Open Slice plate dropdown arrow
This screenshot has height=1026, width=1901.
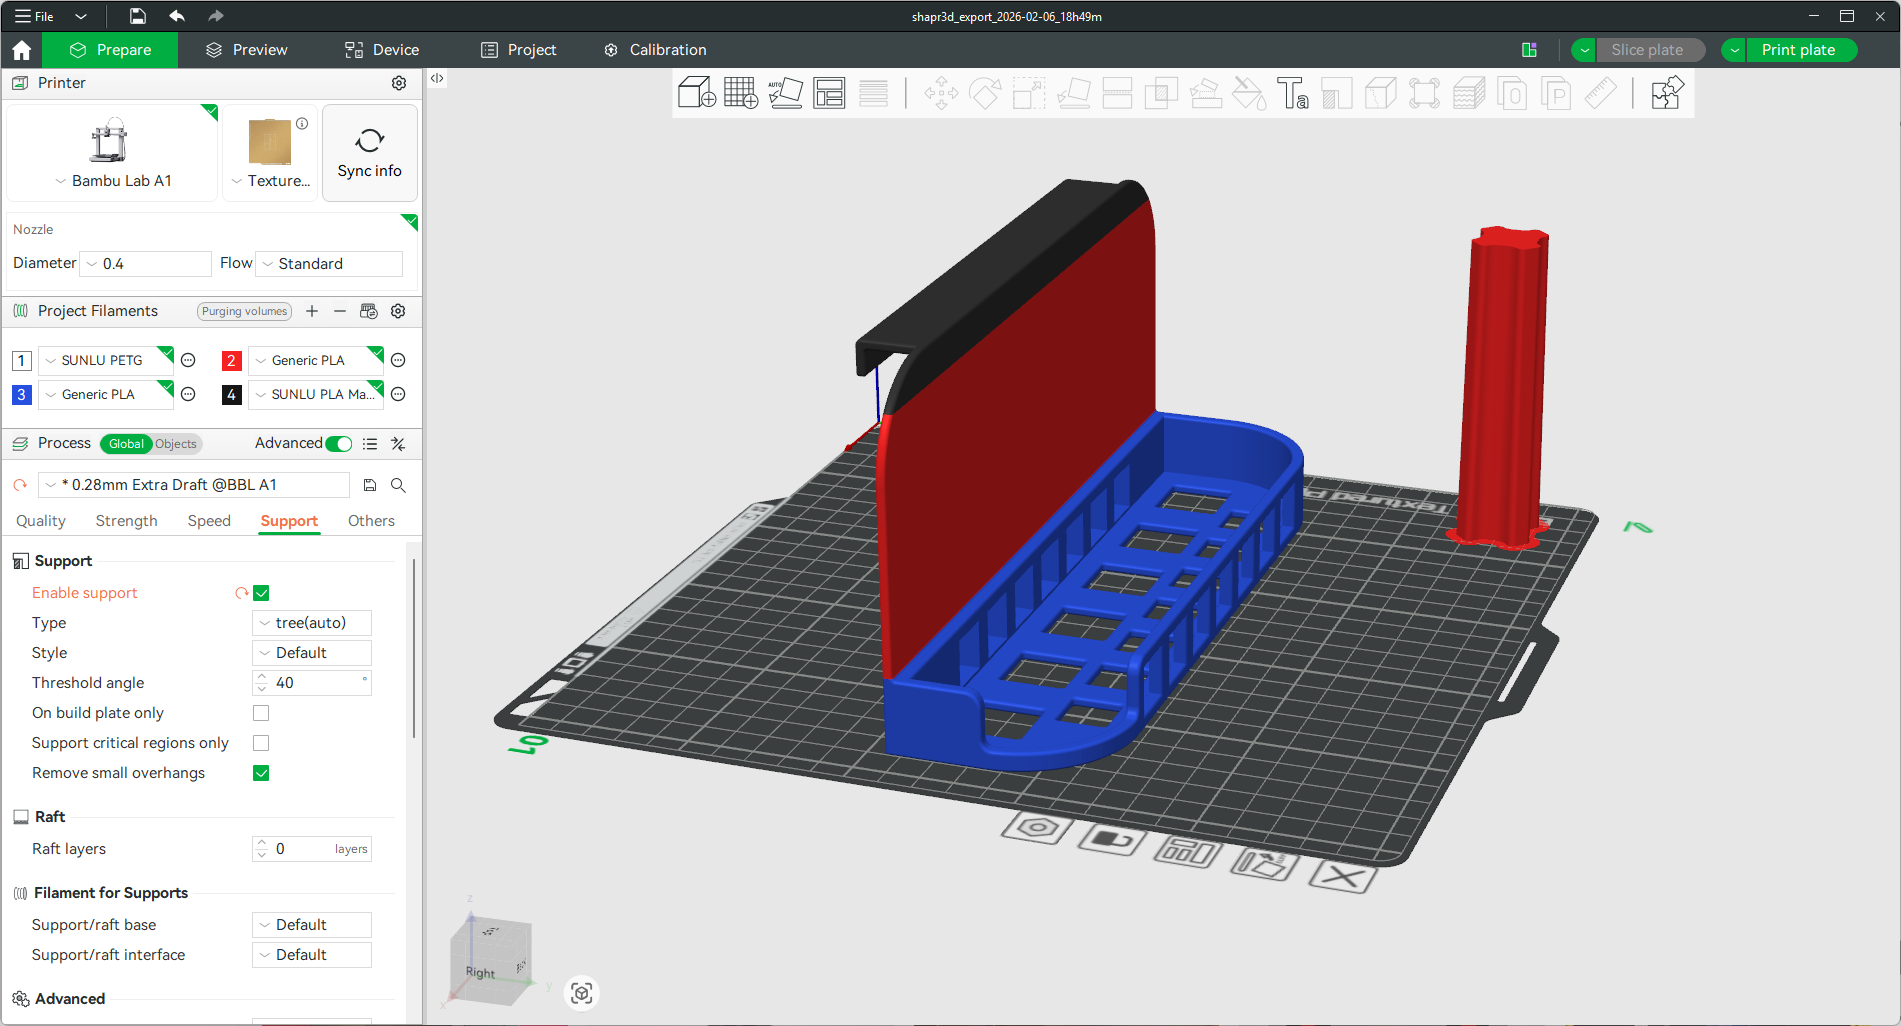click(x=1584, y=50)
